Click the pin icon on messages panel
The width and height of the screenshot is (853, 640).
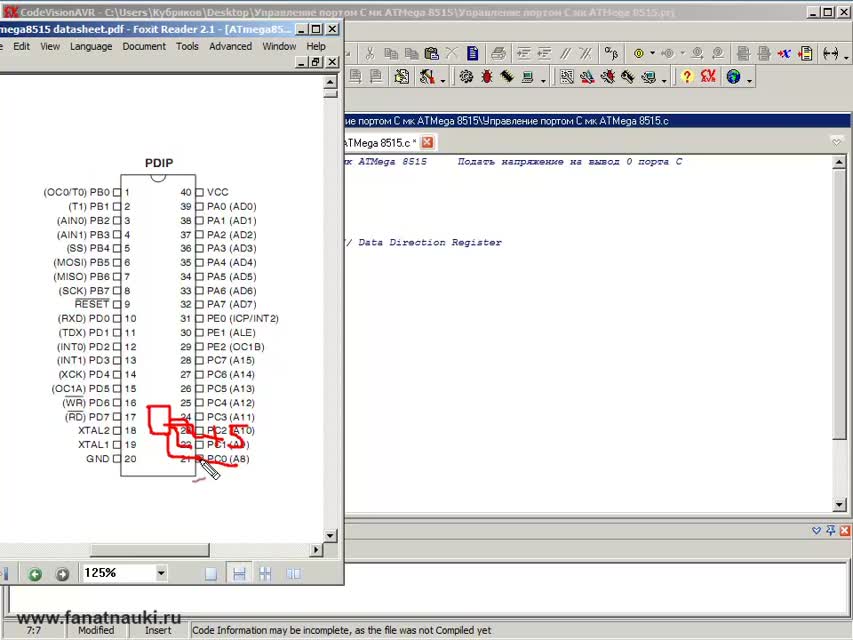coord(831,530)
